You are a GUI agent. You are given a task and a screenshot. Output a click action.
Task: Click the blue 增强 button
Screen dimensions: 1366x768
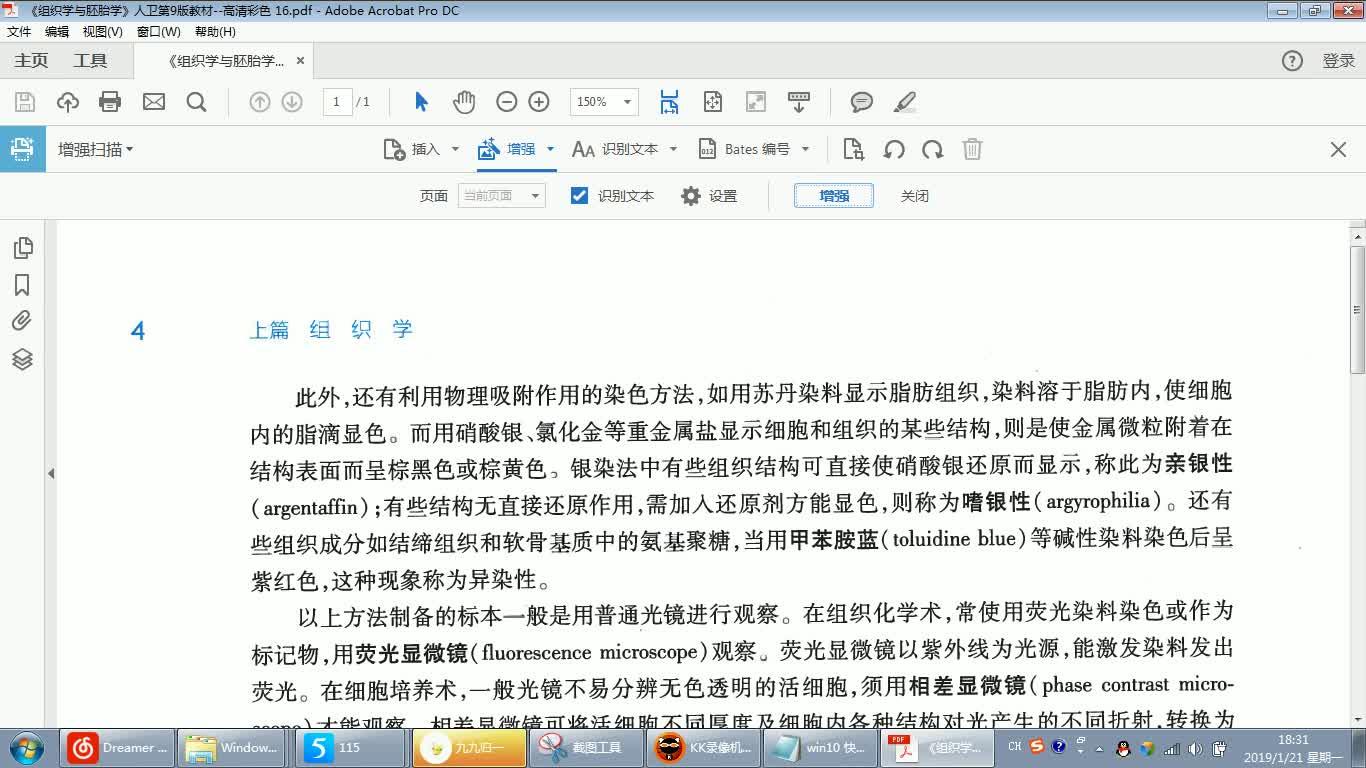(833, 195)
